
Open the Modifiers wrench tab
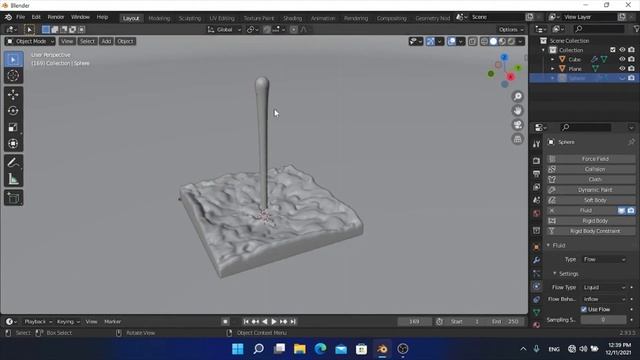pos(536,260)
